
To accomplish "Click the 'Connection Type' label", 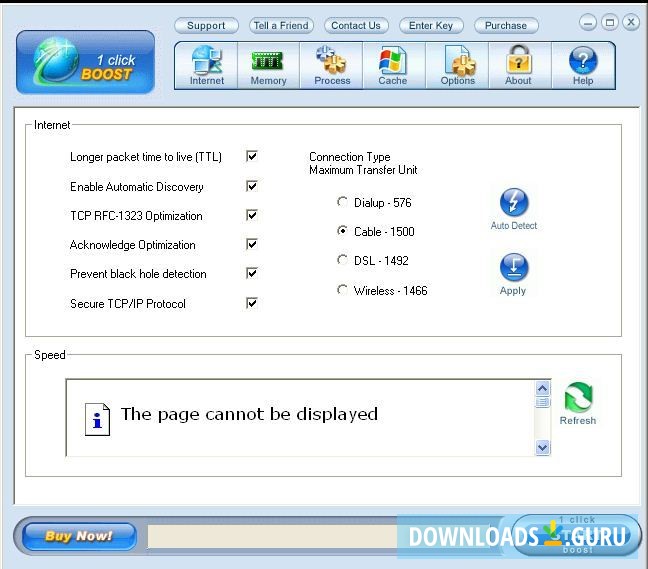I will [x=350, y=157].
